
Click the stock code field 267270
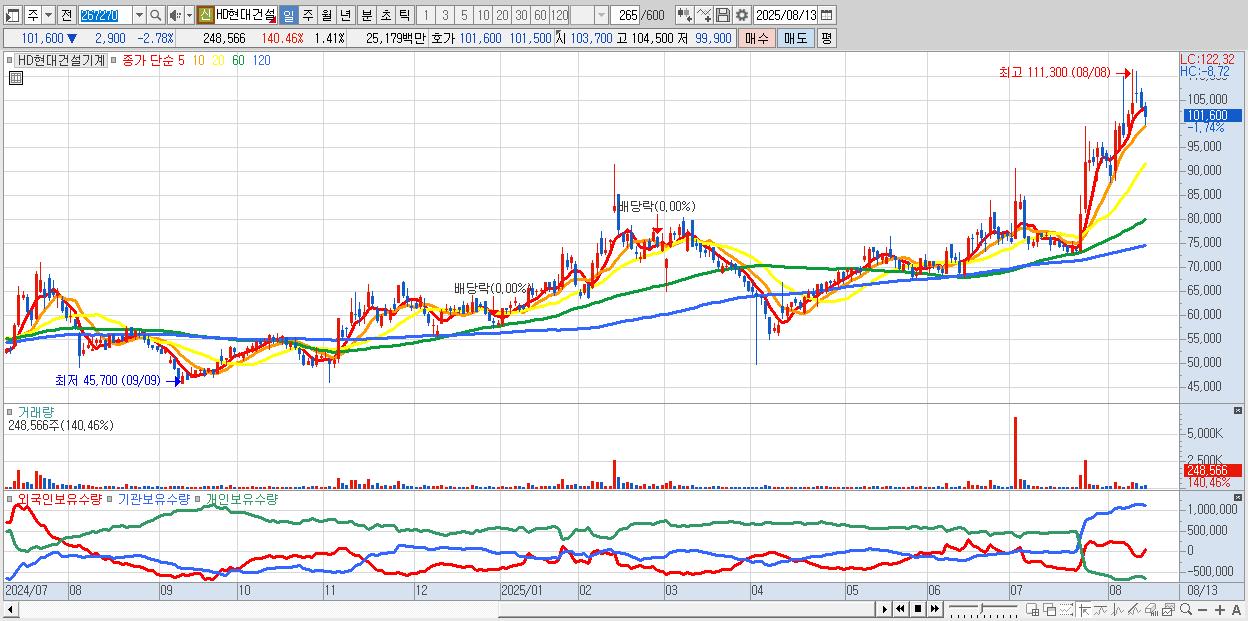coord(104,15)
